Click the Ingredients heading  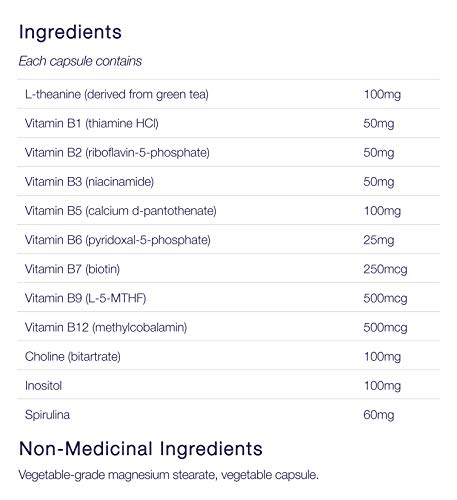[70, 33]
